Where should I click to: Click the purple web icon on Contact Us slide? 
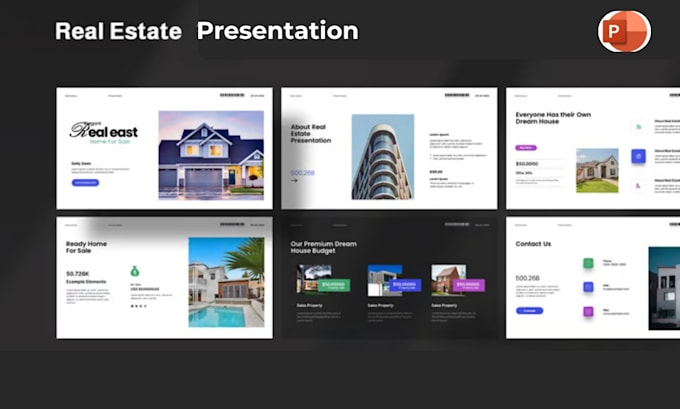point(588,311)
